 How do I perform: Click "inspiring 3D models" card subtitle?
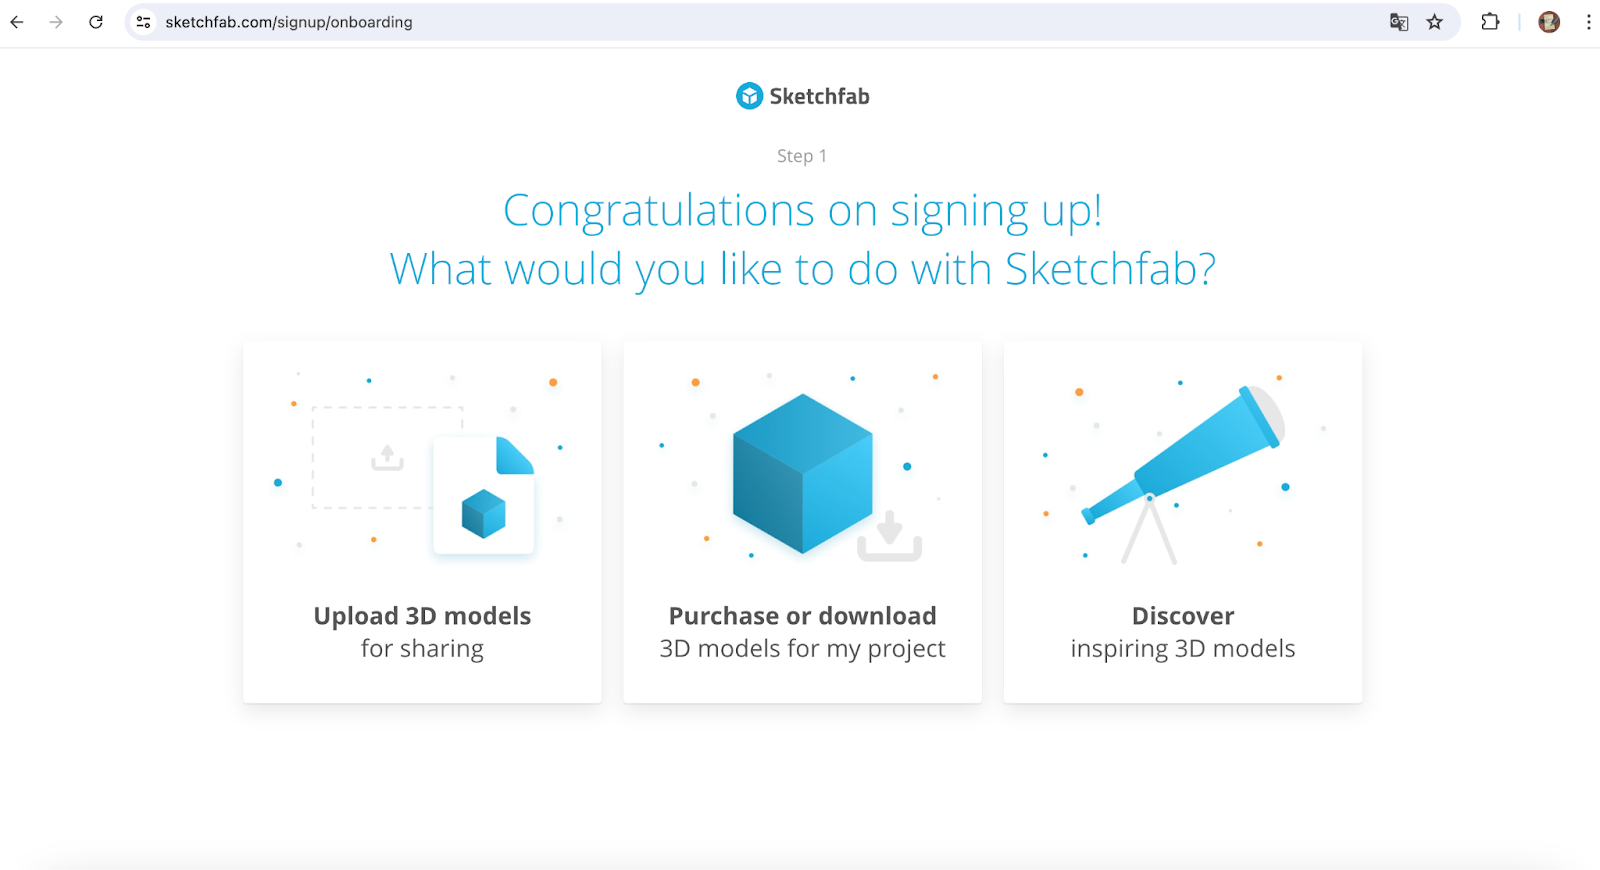point(1183,649)
